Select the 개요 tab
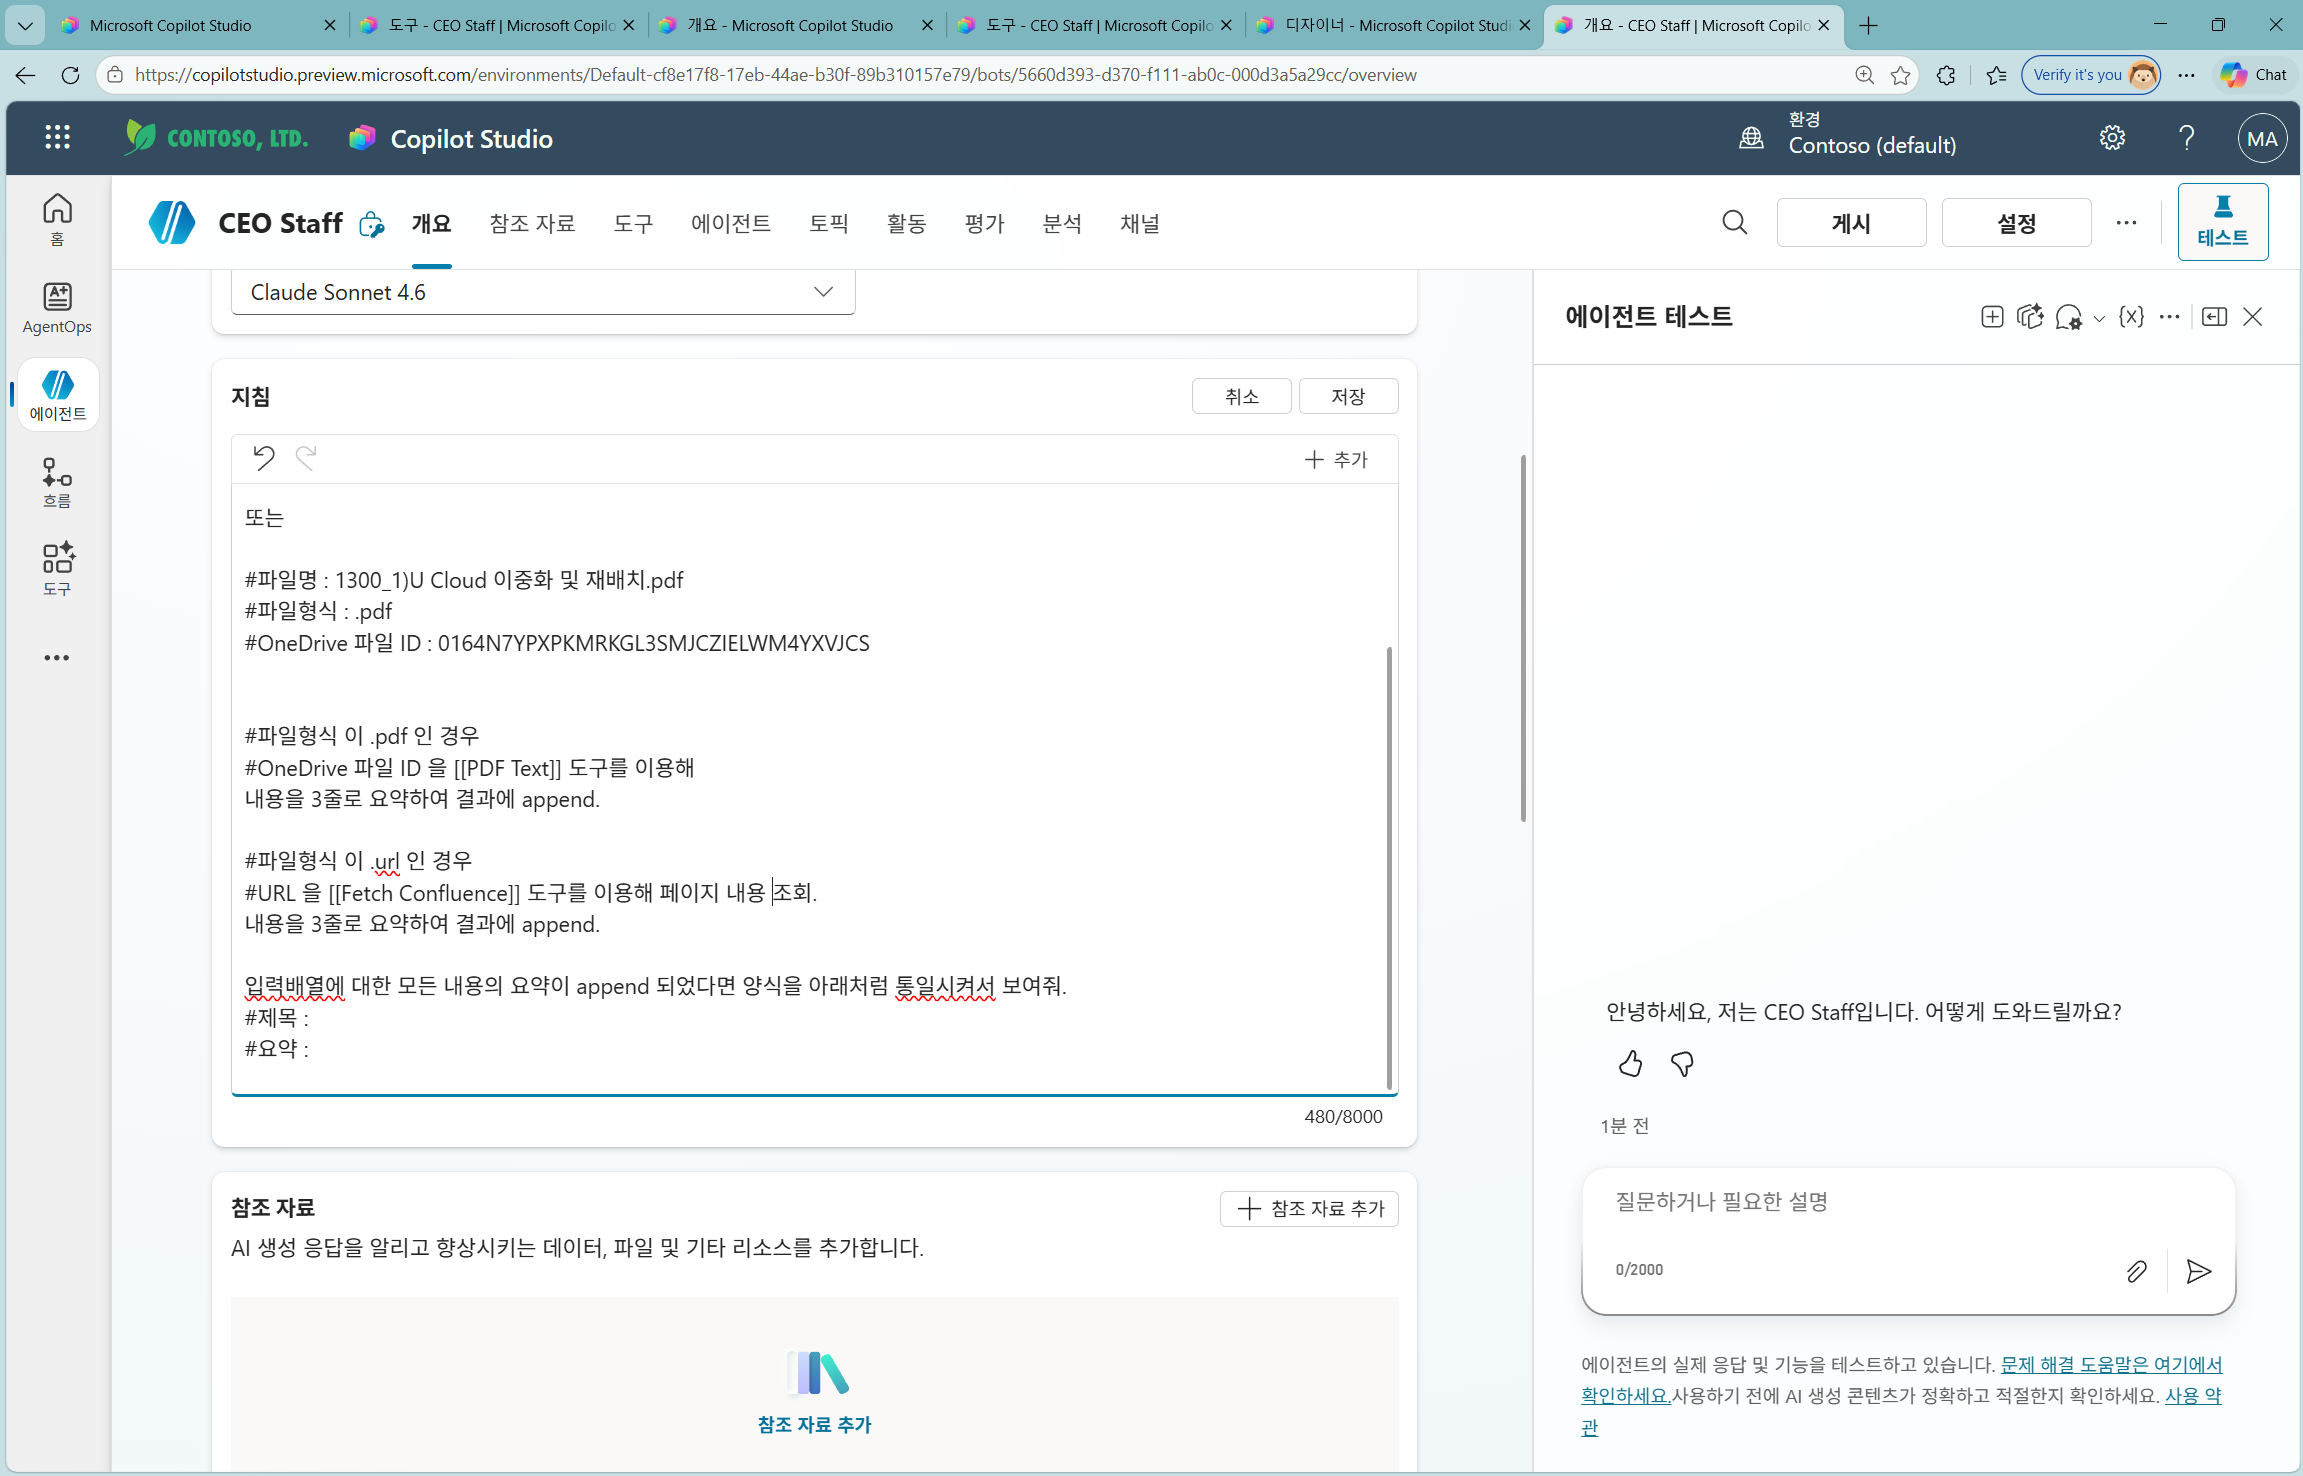The width and height of the screenshot is (2303, 1476). point(431,223)
